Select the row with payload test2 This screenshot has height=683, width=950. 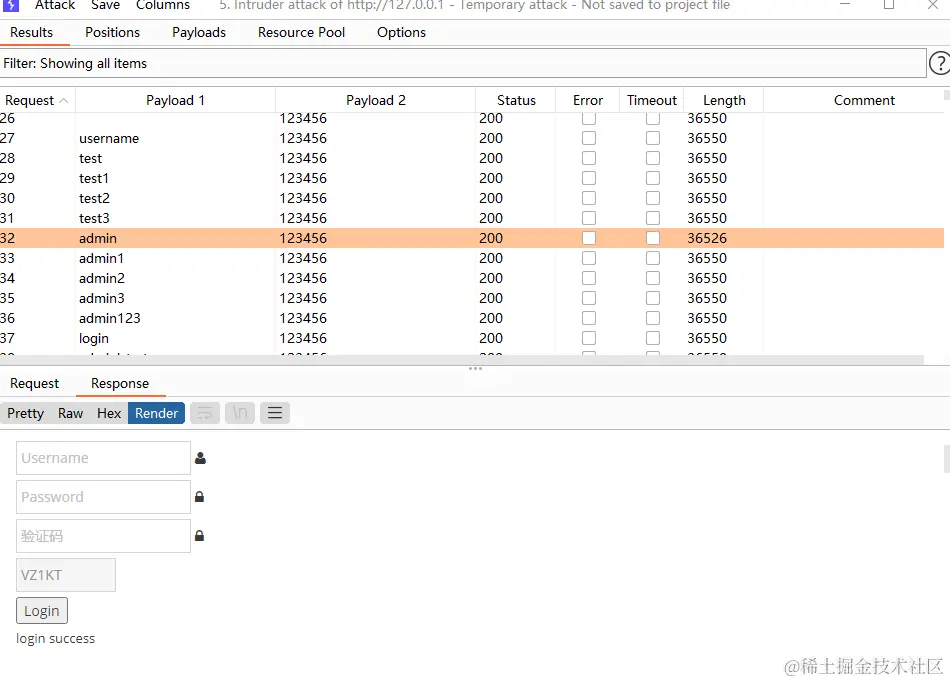click(x=472, y=198)
